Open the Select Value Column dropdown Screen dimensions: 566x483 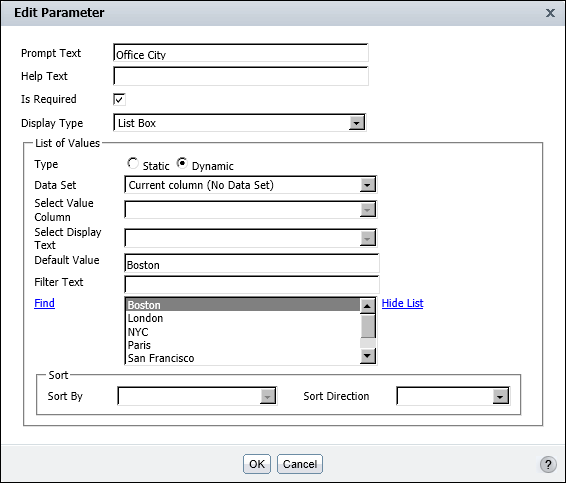click(251, 210)
